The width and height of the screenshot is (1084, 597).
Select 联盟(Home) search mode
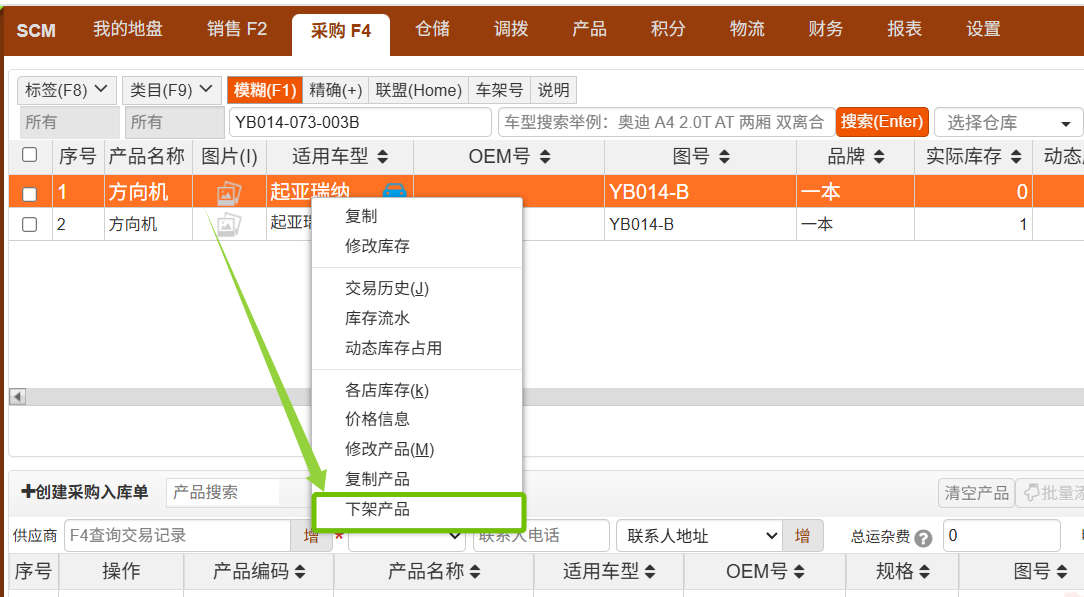pos(419,91)
